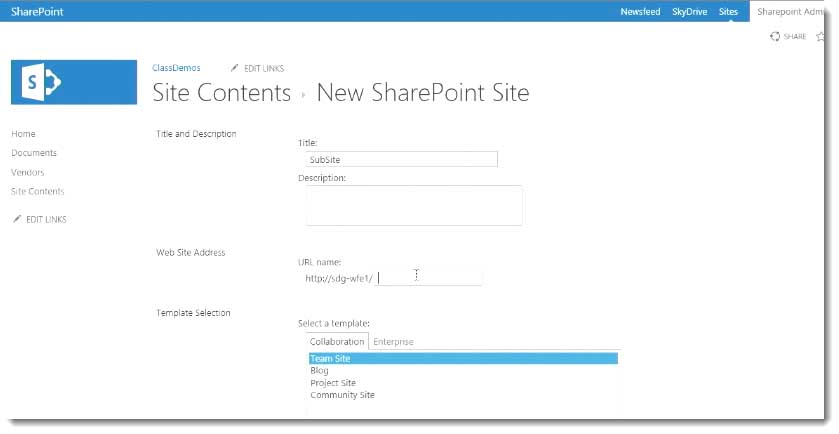Open Vendors in the sidebar
The height and width of the screenshot is (434, 839).
pyautogui.click(x=28, y=172)
